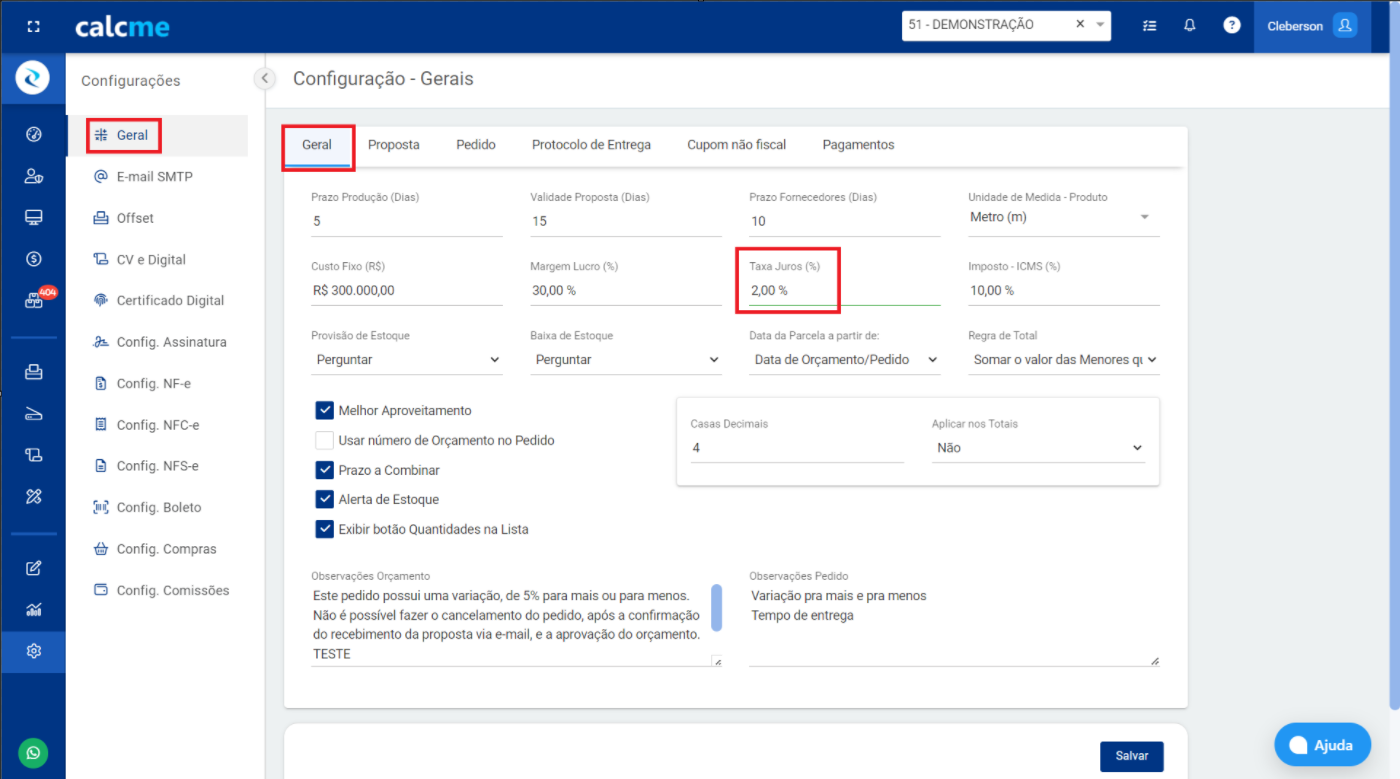Open the dashboard gauge icon
Screen dimensions: 1400x779
tap(33, 135)
